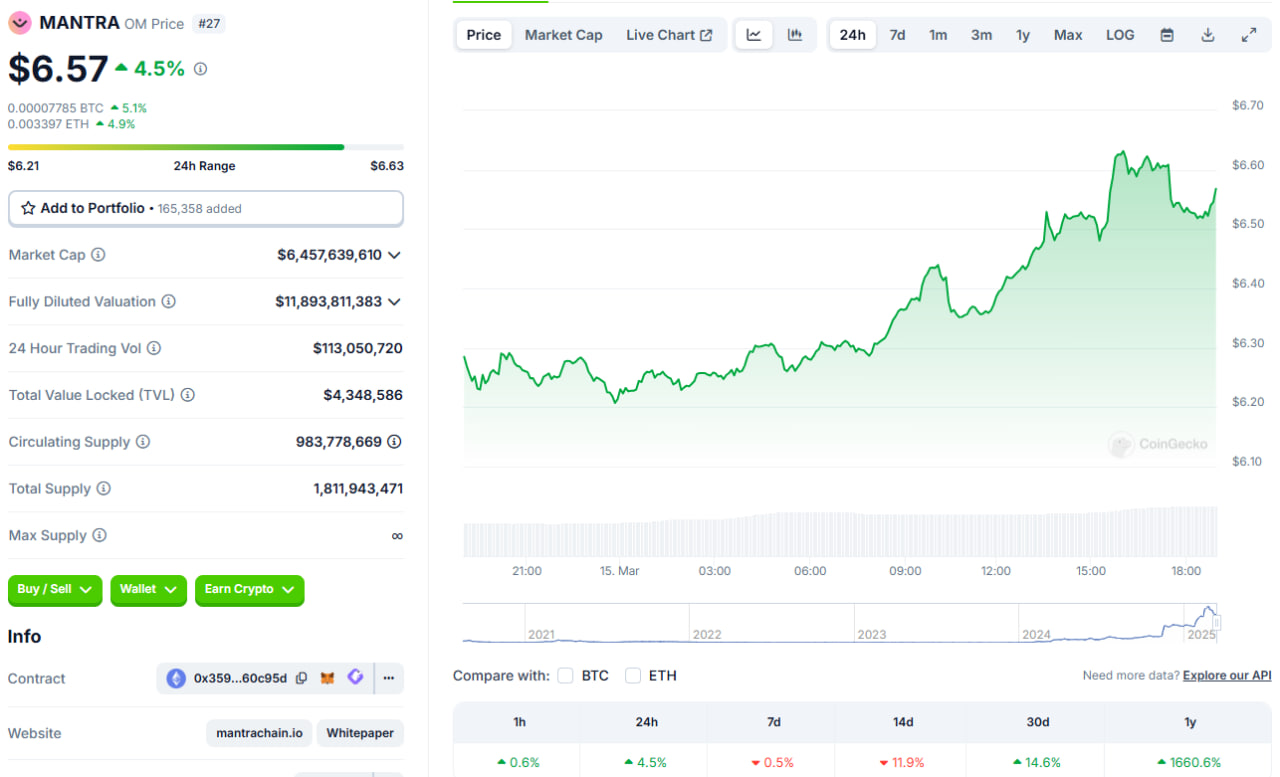
Task: Click the $6.57 current price
Action: coord(58,68)
